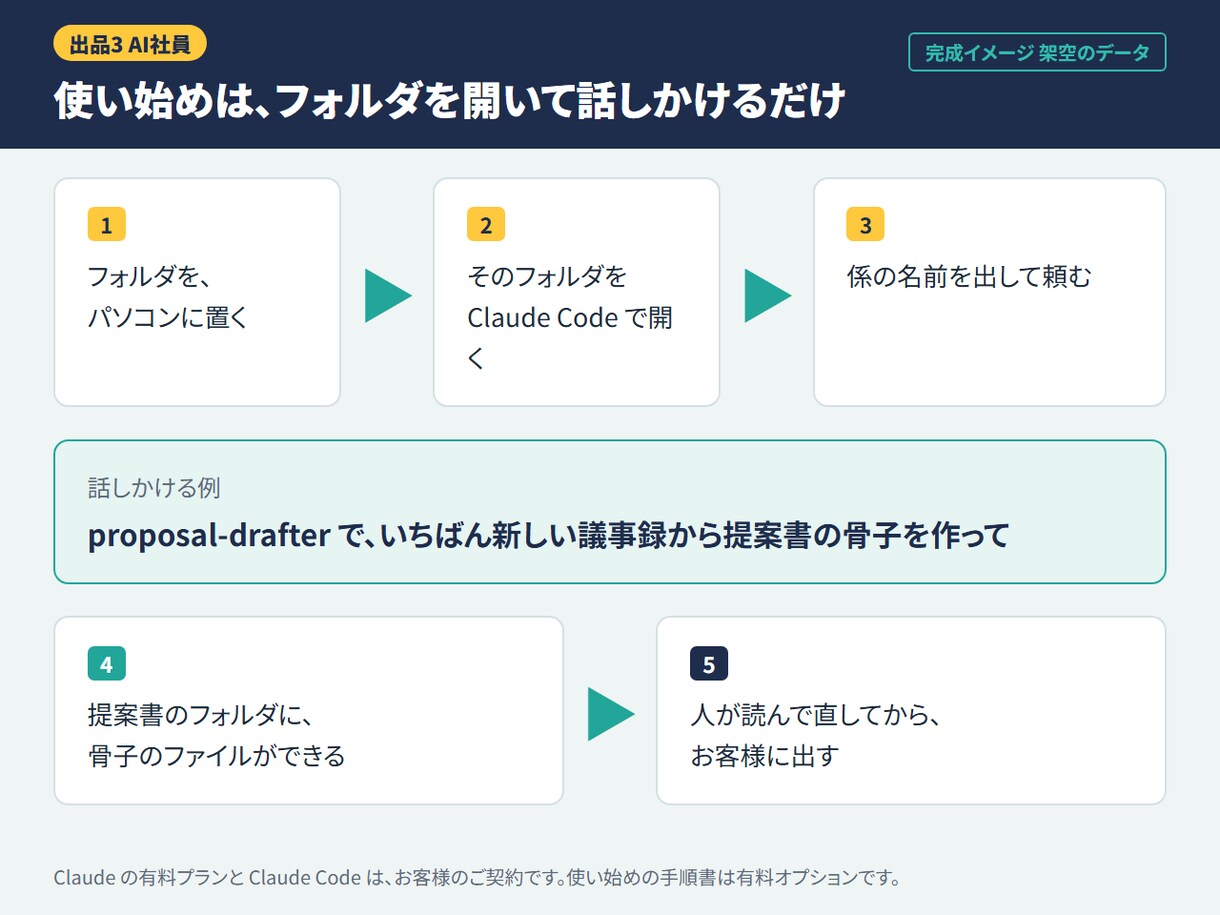Click the text 係の名前を出して頼む
Screen dimensions: 1220x915
click(969, 277)
